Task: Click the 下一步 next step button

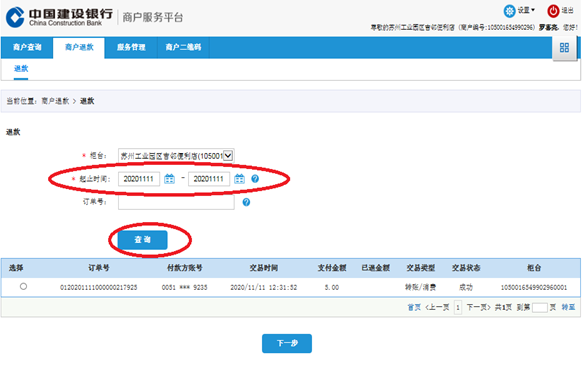Action: (x=287, y=343)
